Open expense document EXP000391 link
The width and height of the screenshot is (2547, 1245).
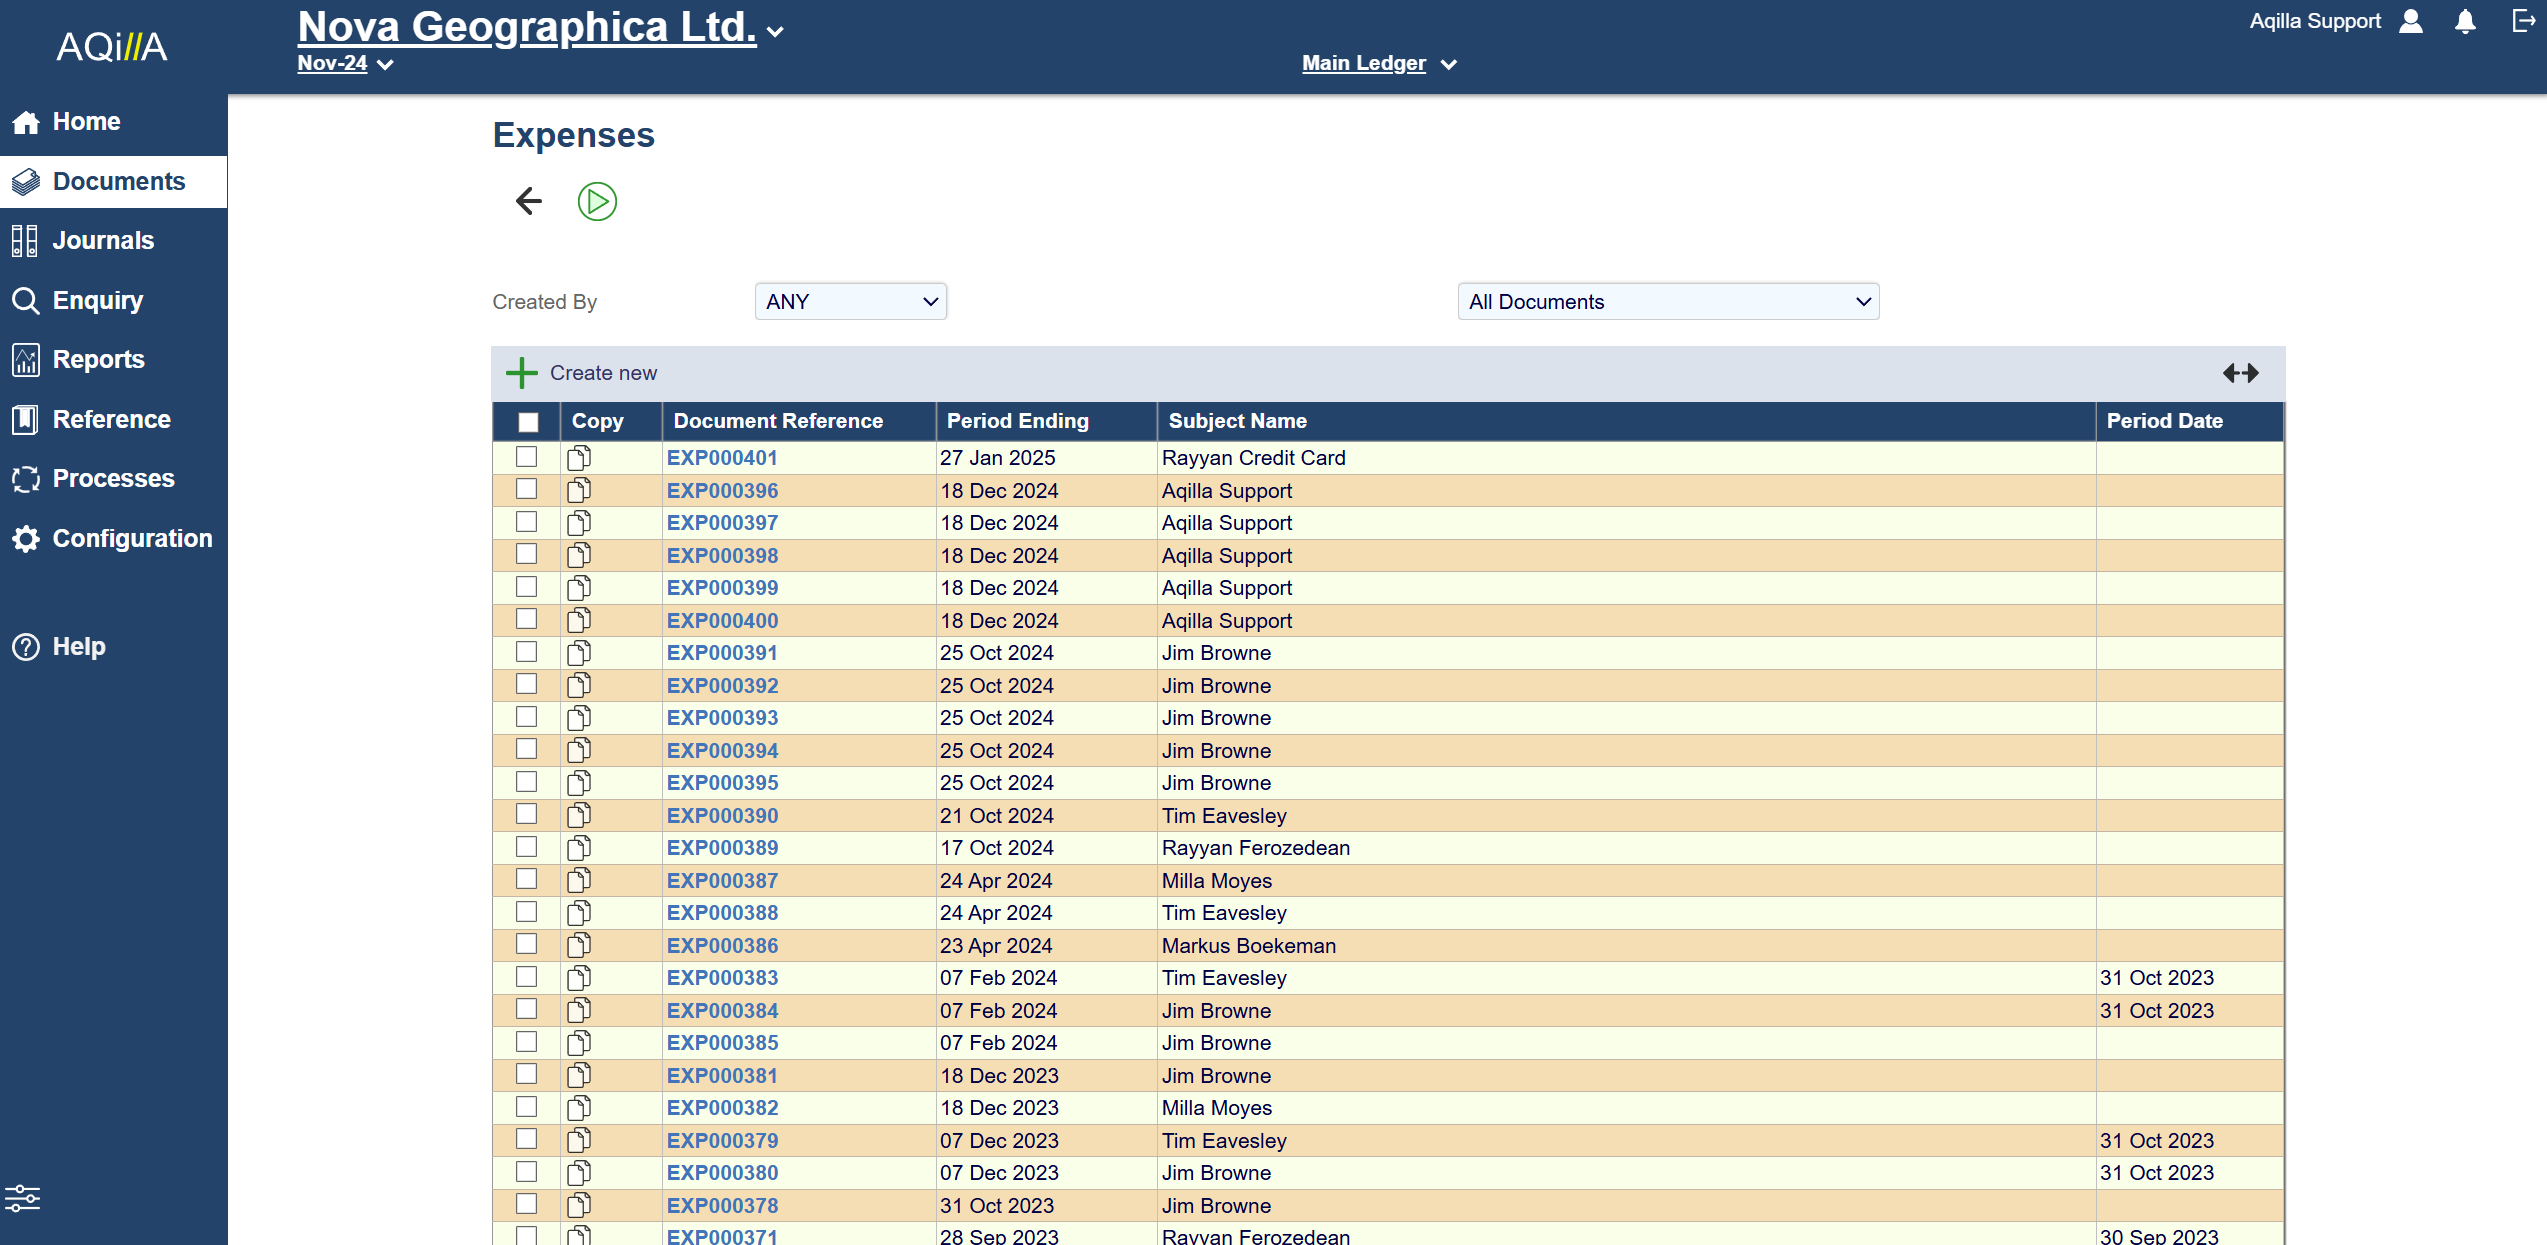[x=722, y=653]
